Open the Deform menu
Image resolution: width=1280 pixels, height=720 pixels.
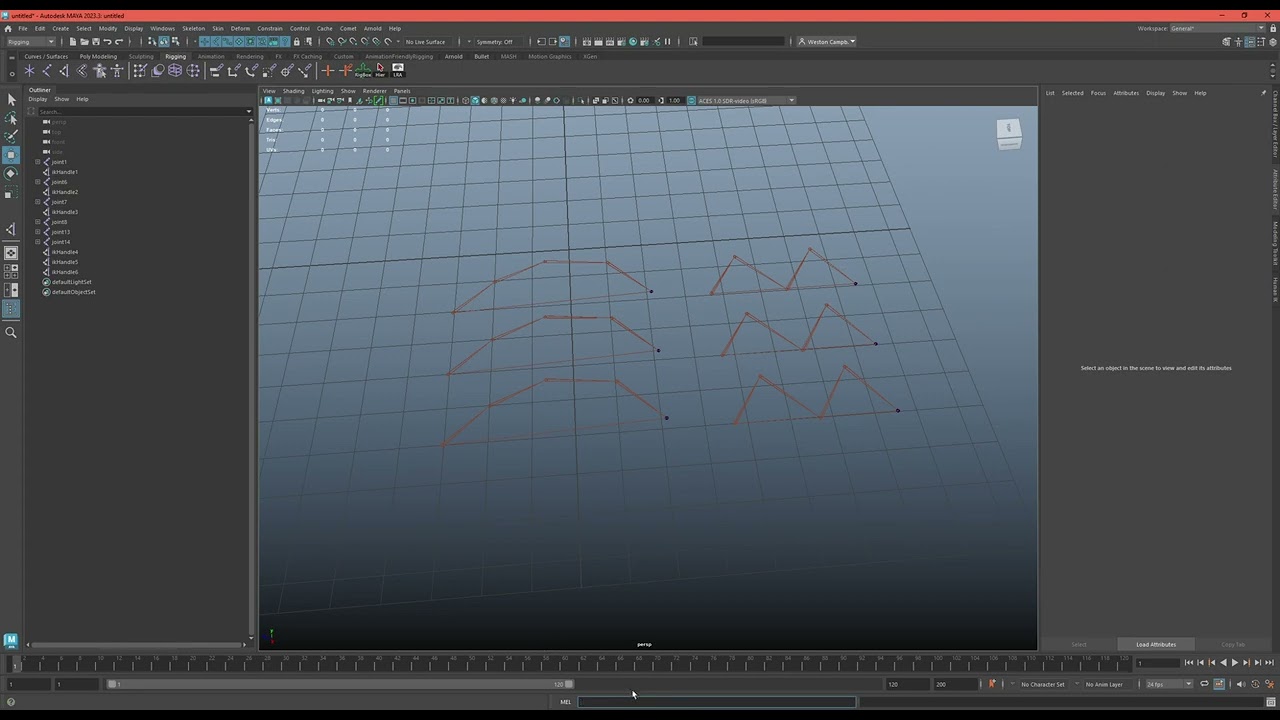[x=240, y=28]
